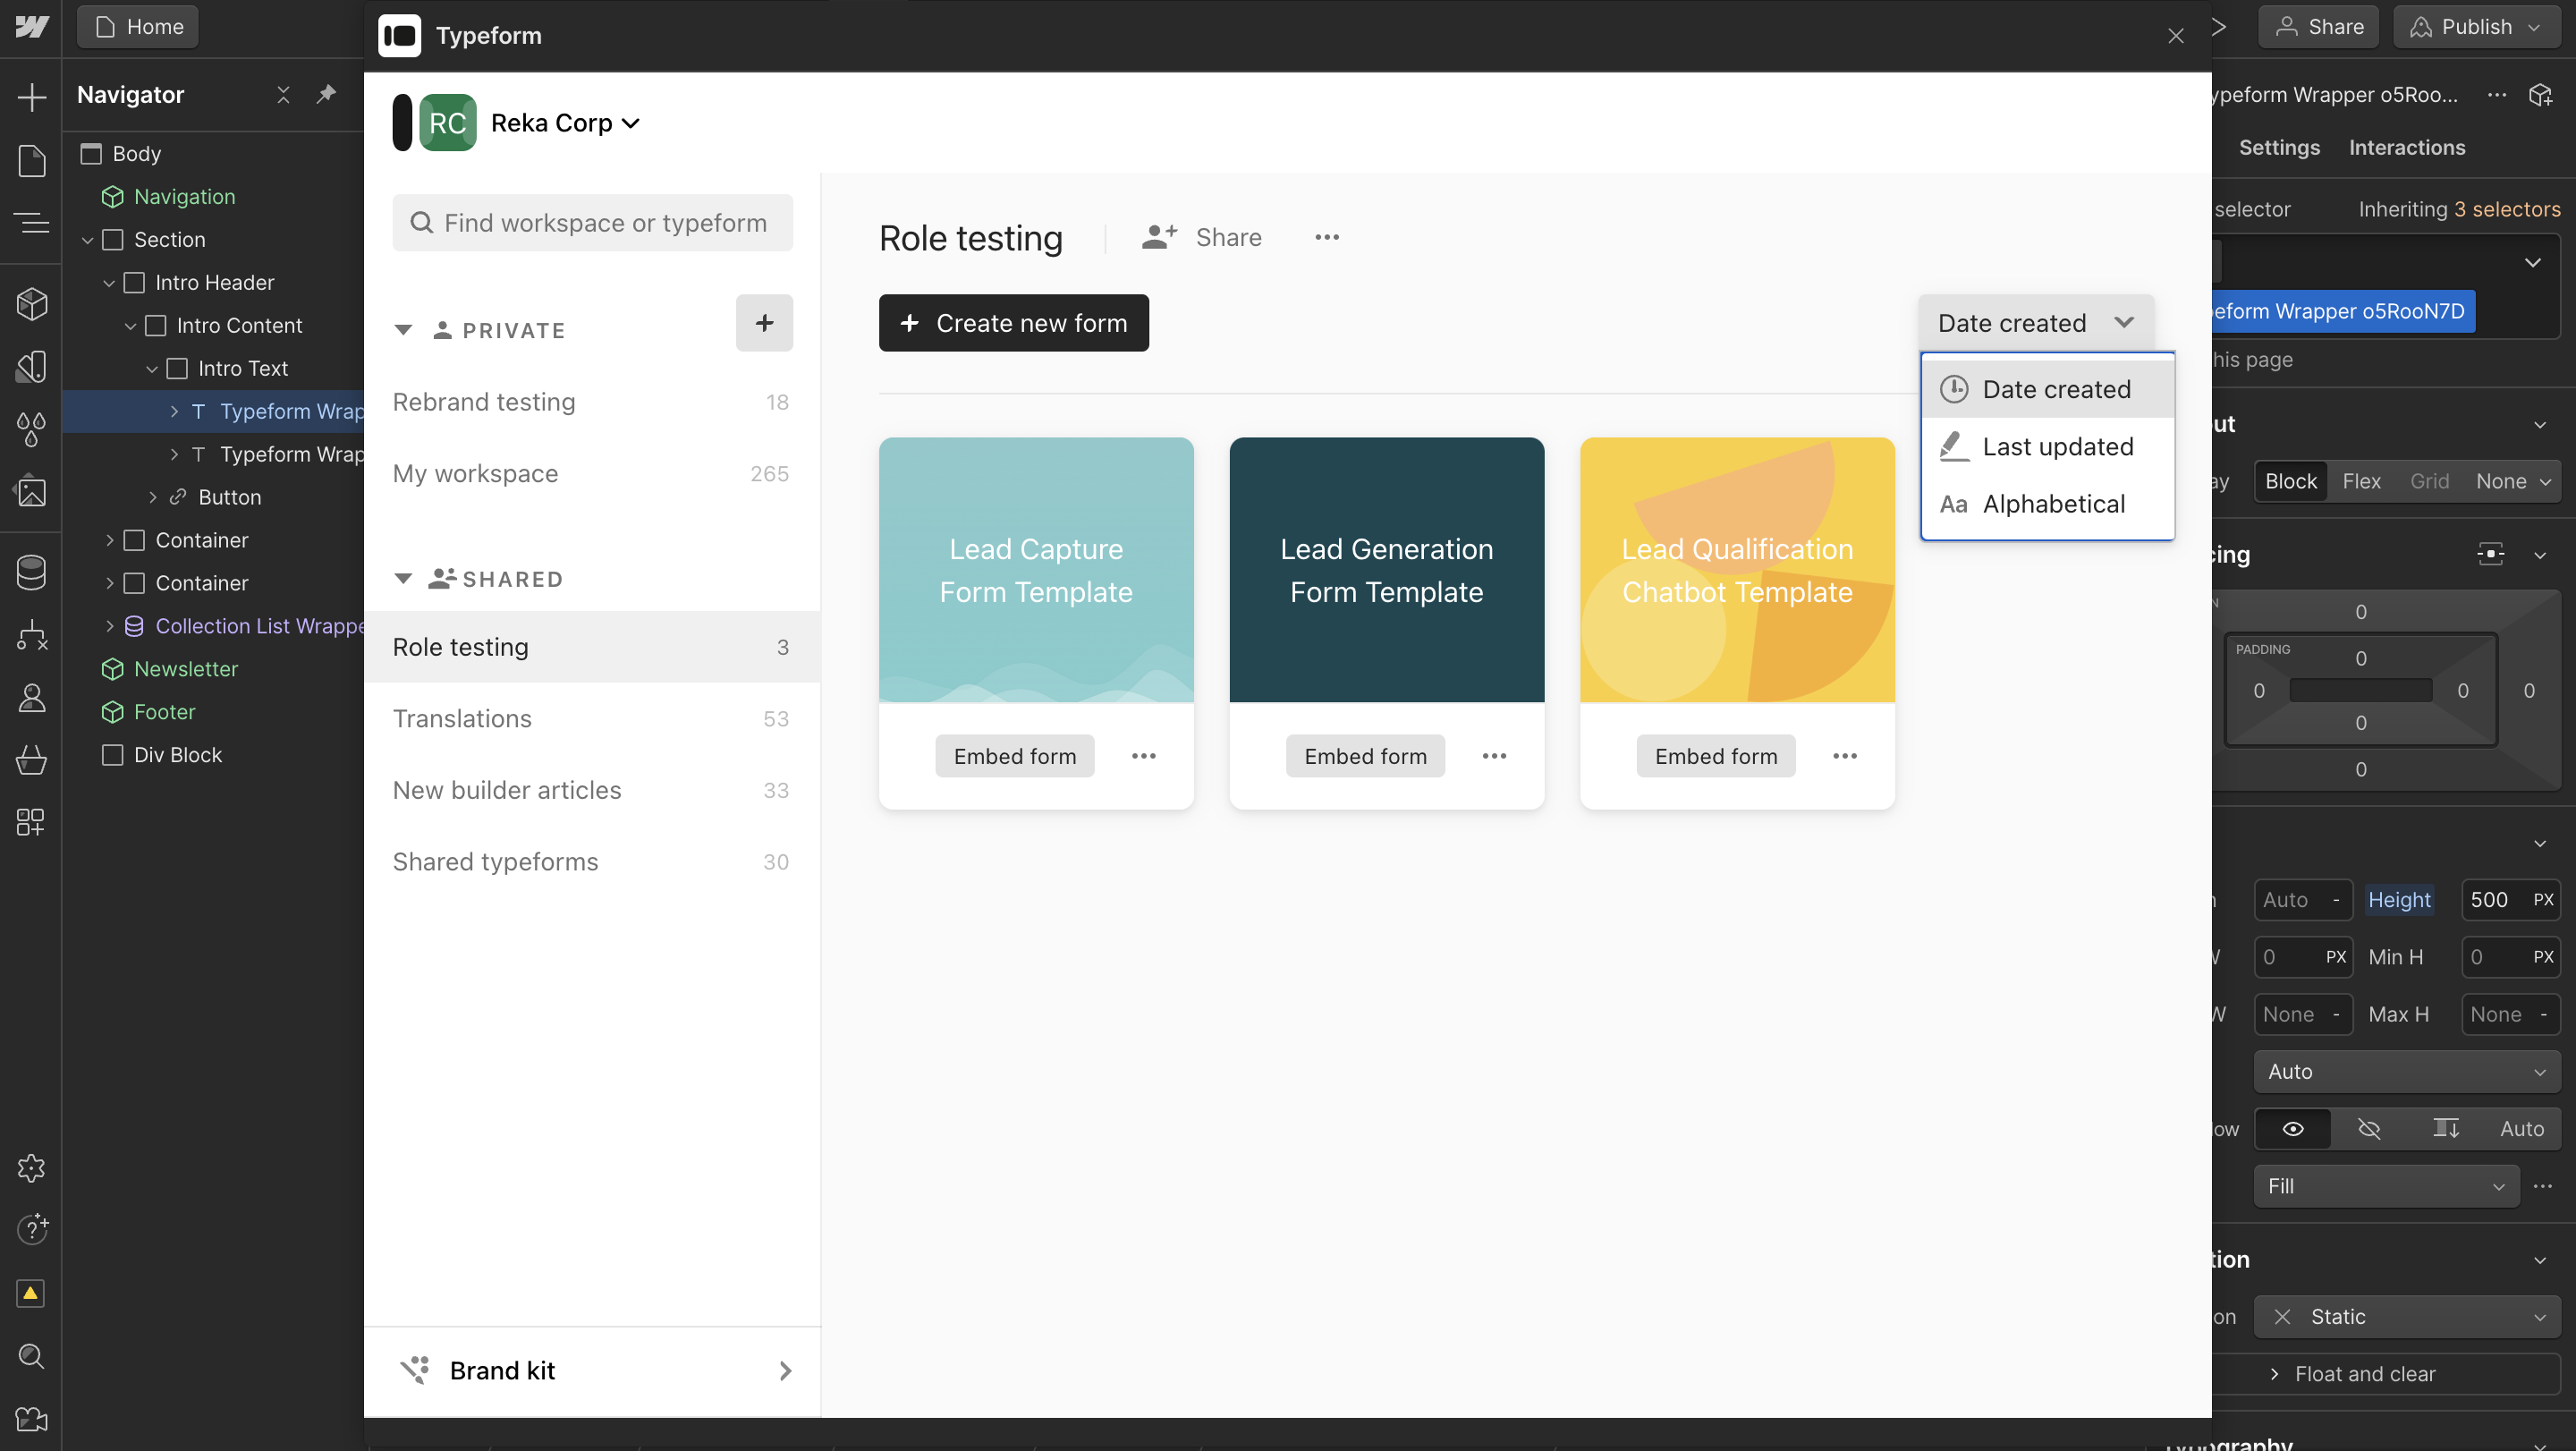Set display to Grid
Screen dimensions: 2576x1451
pyautogui.click(x=2429, y=481)
